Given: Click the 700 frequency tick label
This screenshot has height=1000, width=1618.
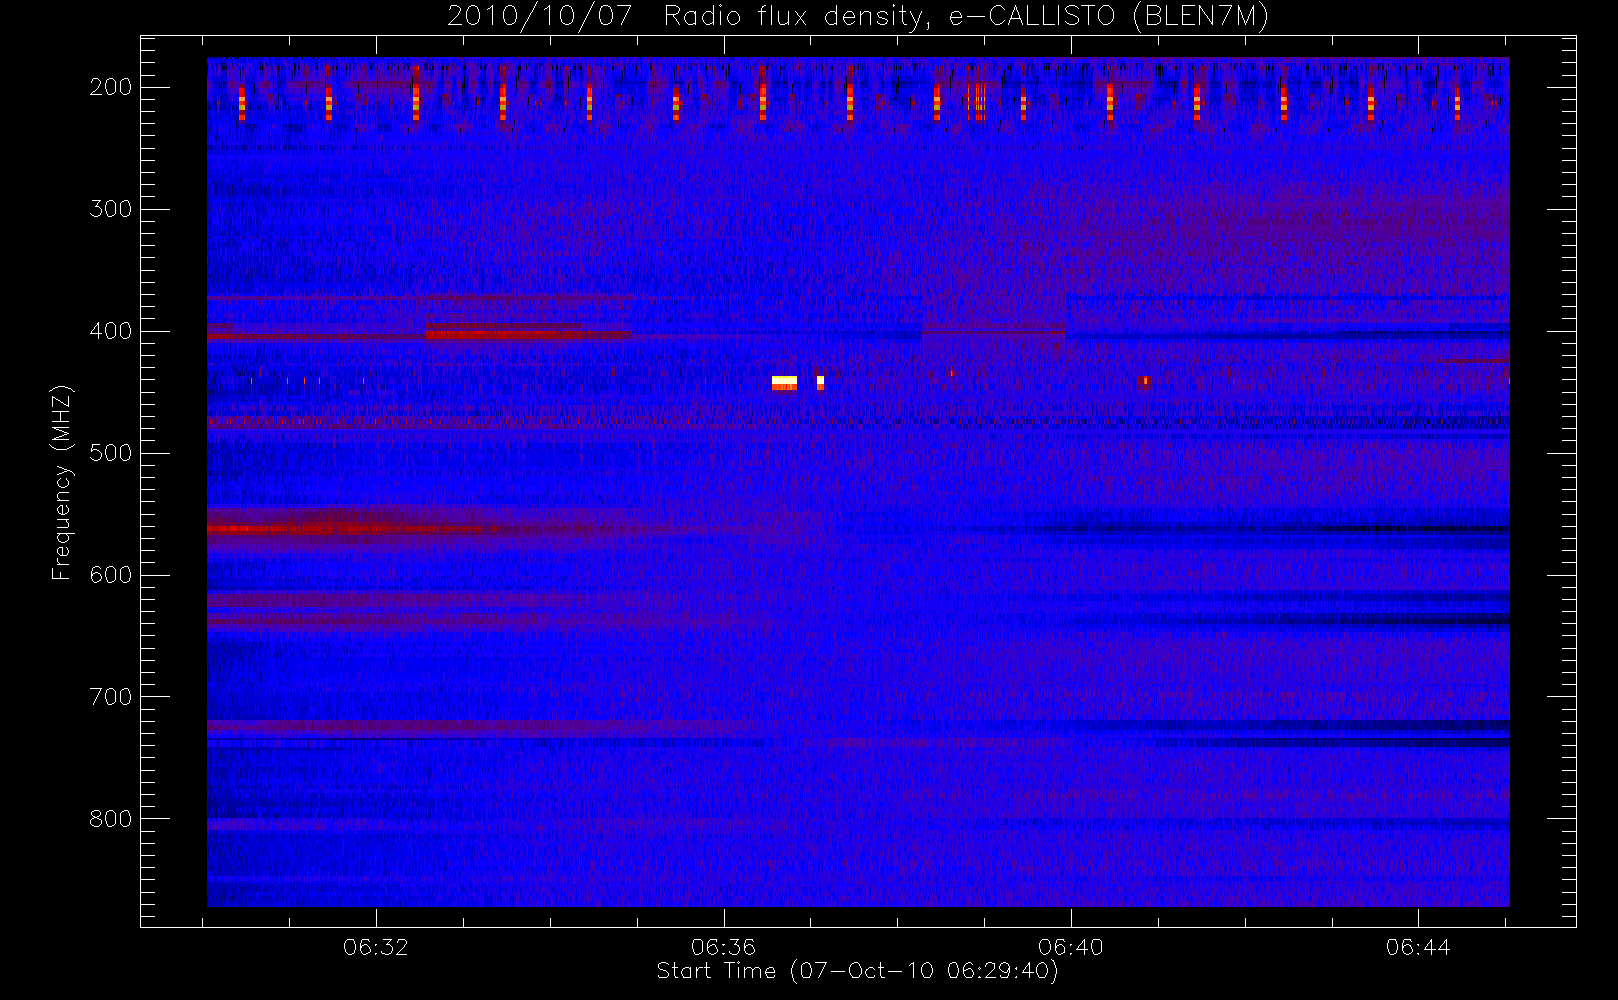Looking at the screenshot, I should [111, 697].
